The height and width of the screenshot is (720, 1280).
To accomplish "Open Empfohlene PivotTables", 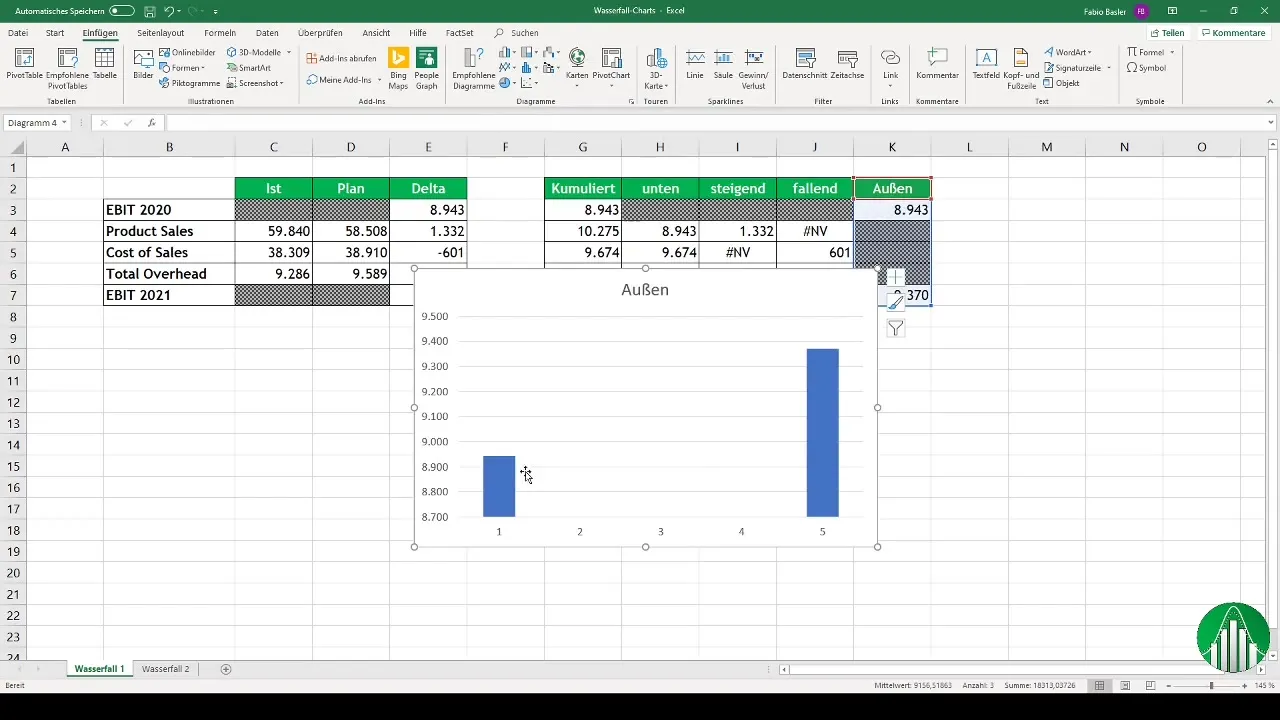I will pos(67,67).
